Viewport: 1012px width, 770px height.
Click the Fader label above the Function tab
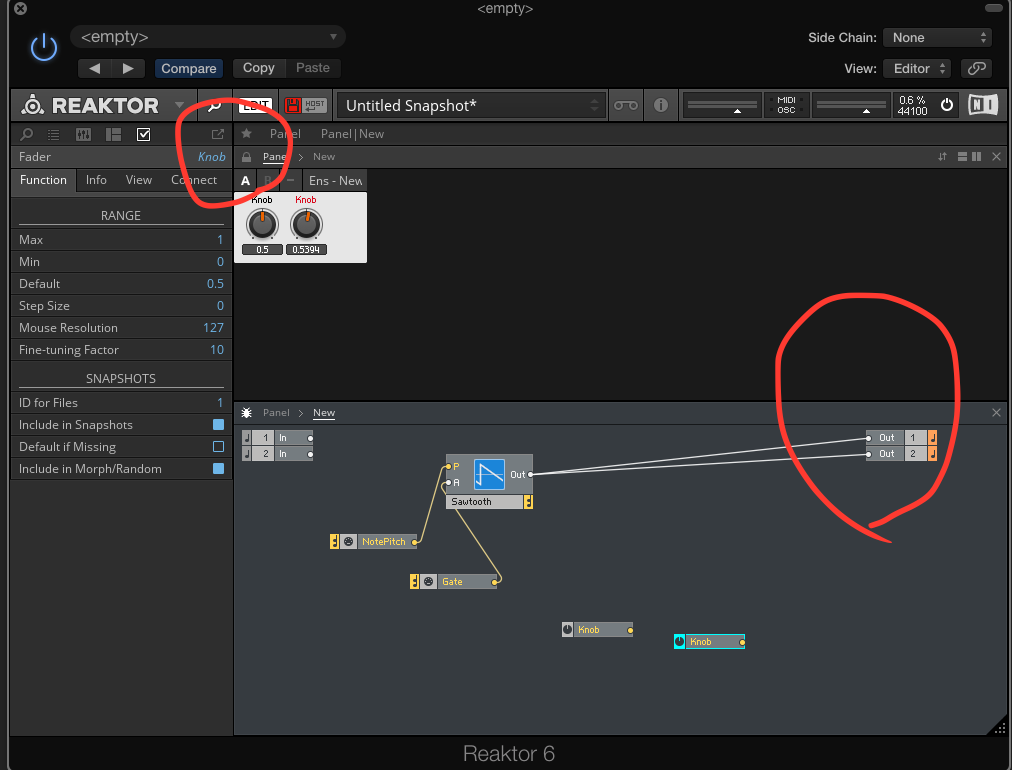pos(35,157)
